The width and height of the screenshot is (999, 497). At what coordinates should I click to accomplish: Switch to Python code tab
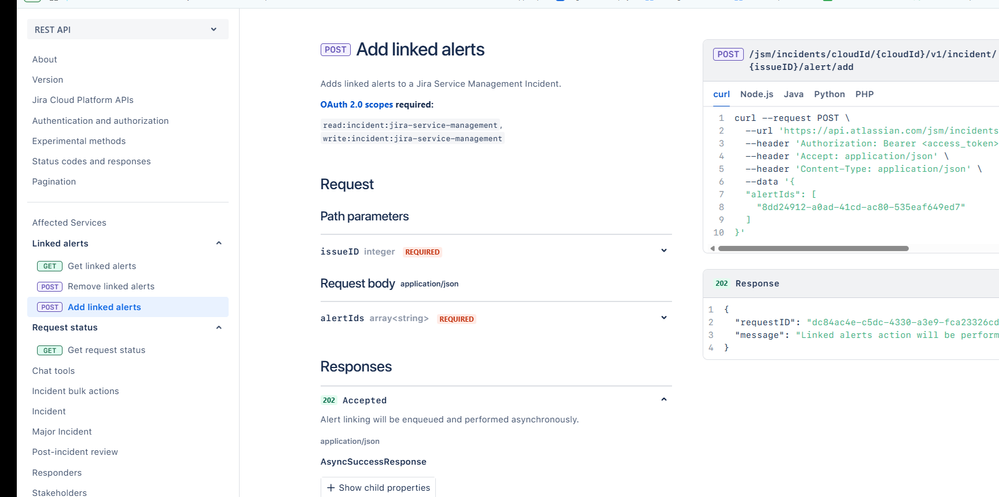coord(830,94)
